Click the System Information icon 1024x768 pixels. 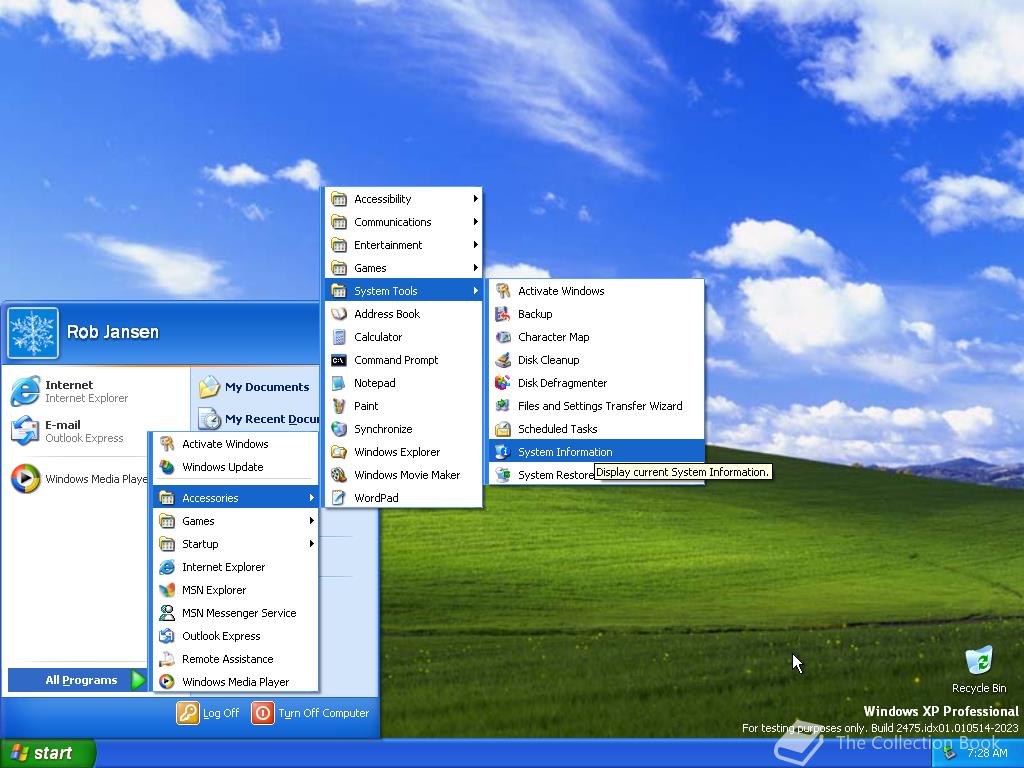point(502,452)
